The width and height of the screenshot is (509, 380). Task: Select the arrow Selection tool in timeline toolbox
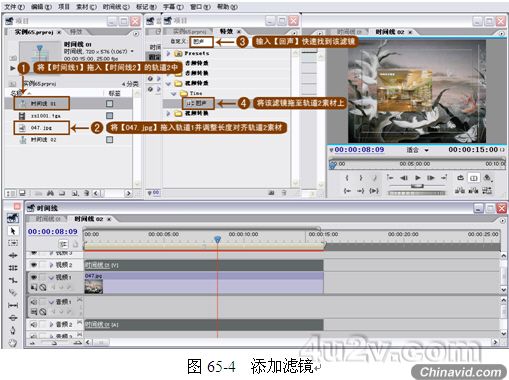coord(13,231)
